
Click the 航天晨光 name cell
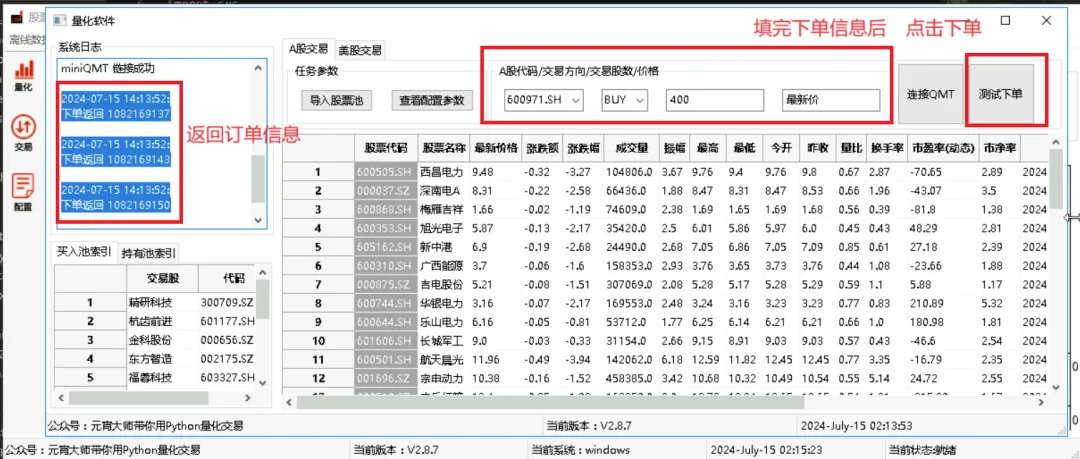coord(443,359)
